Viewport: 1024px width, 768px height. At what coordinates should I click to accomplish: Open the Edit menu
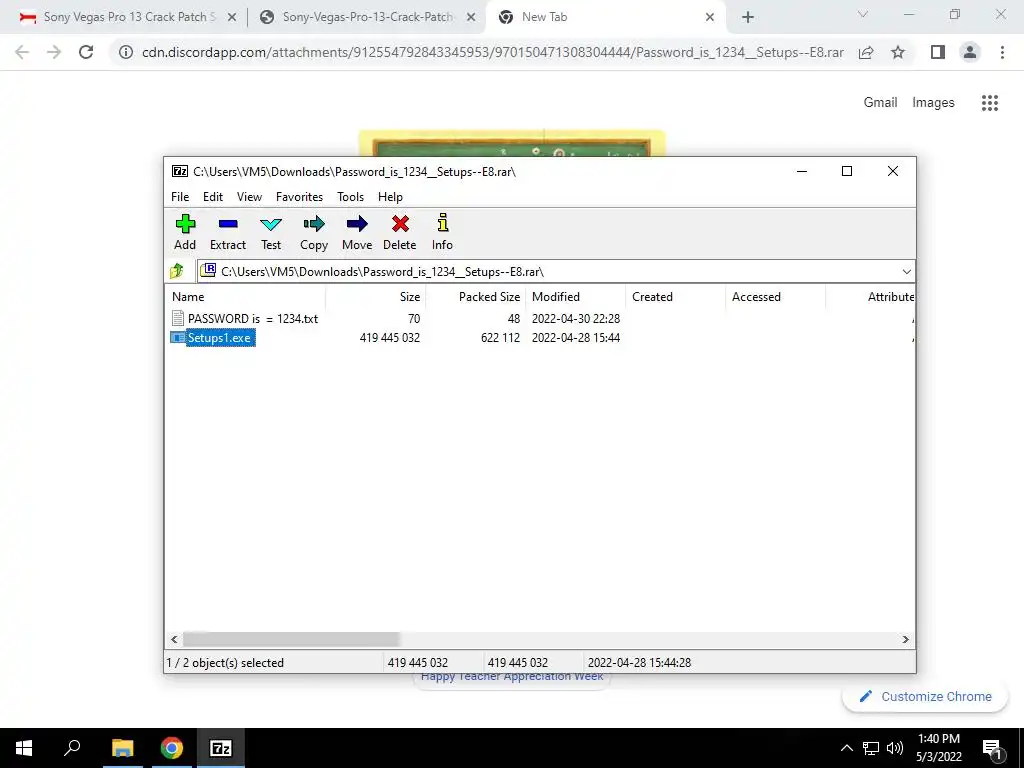point(213,197)
